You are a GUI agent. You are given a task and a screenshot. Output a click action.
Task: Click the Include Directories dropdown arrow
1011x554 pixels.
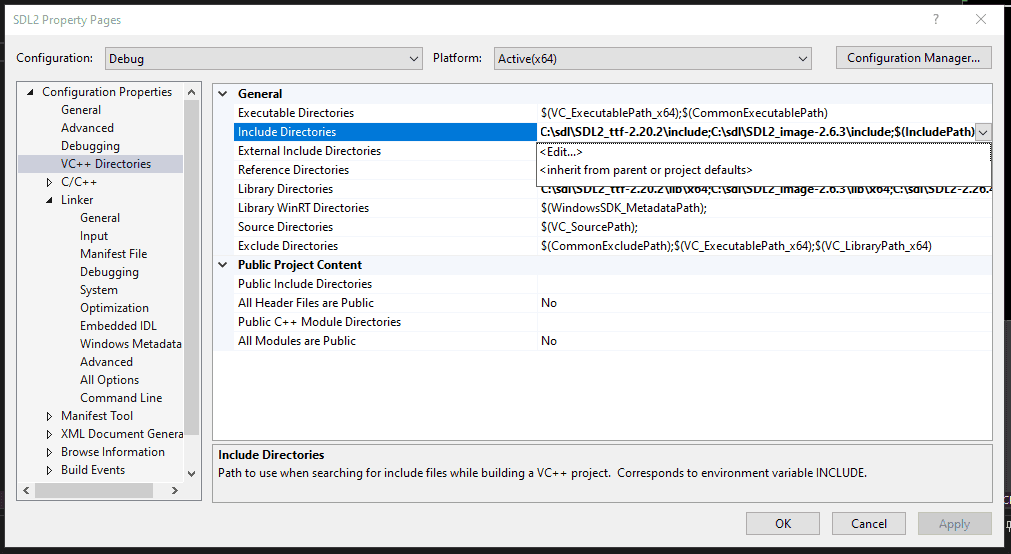(x=983, y=132)
